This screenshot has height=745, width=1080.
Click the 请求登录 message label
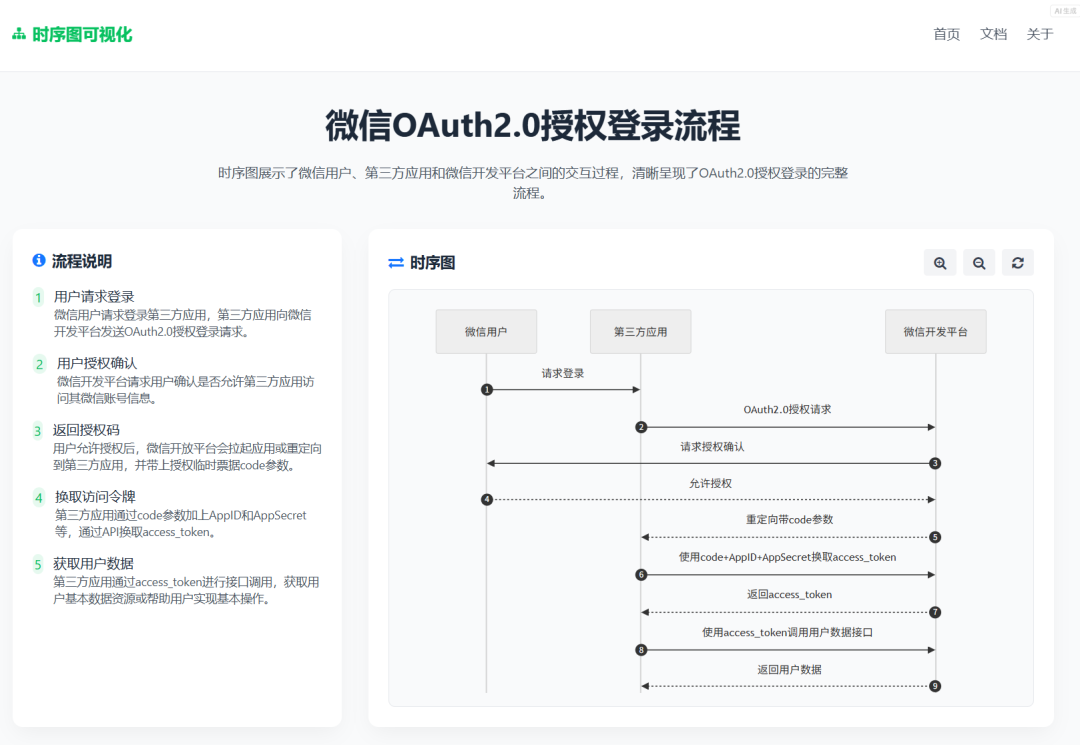pos(561,373)
